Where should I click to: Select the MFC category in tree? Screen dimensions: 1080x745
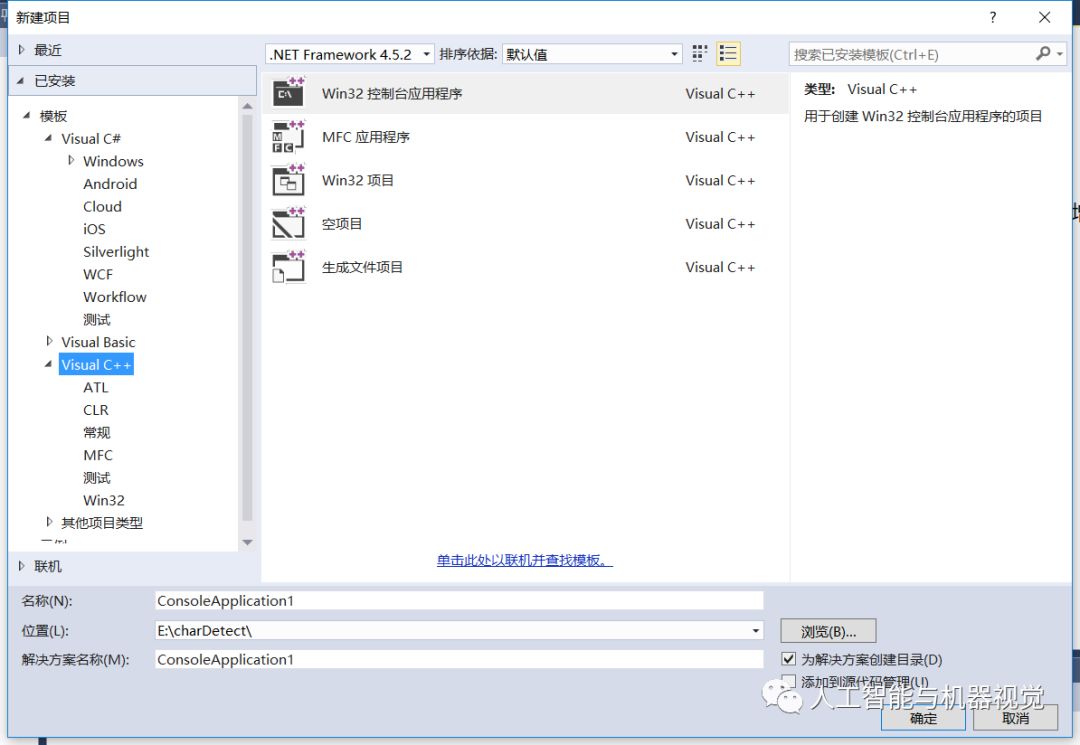pyautogui.click(x=98, y=455)
